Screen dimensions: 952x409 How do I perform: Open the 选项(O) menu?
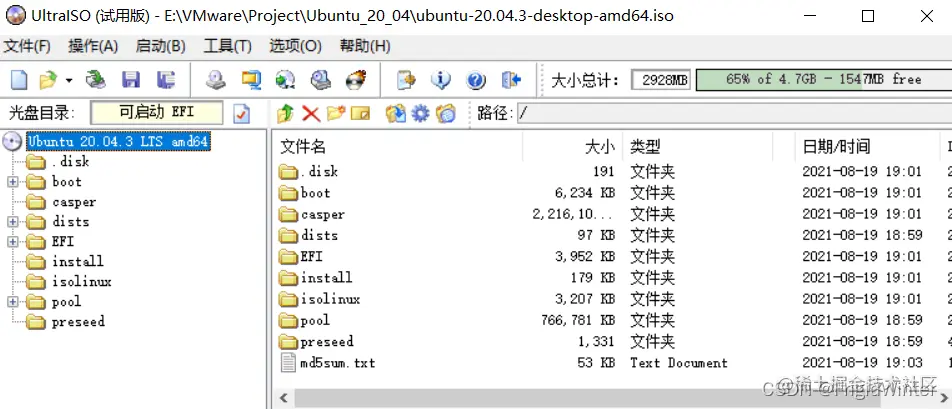point(295,46)
